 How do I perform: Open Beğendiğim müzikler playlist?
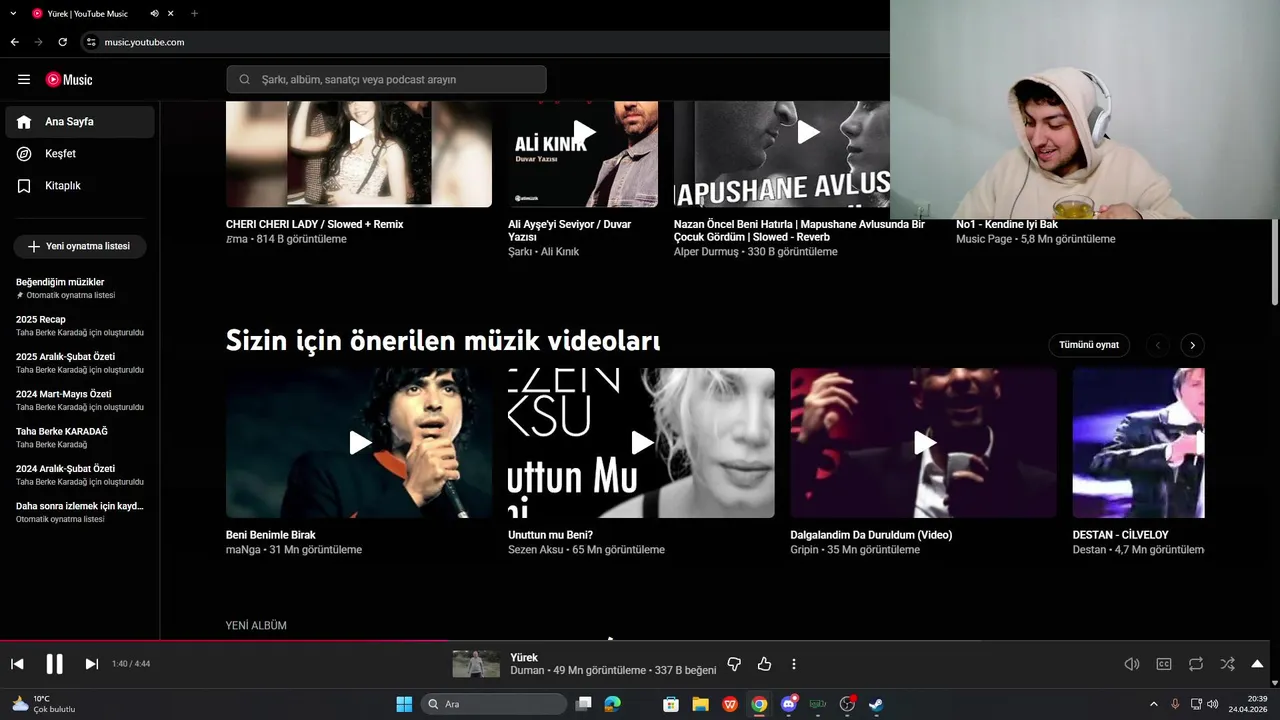tap(80, 288)
